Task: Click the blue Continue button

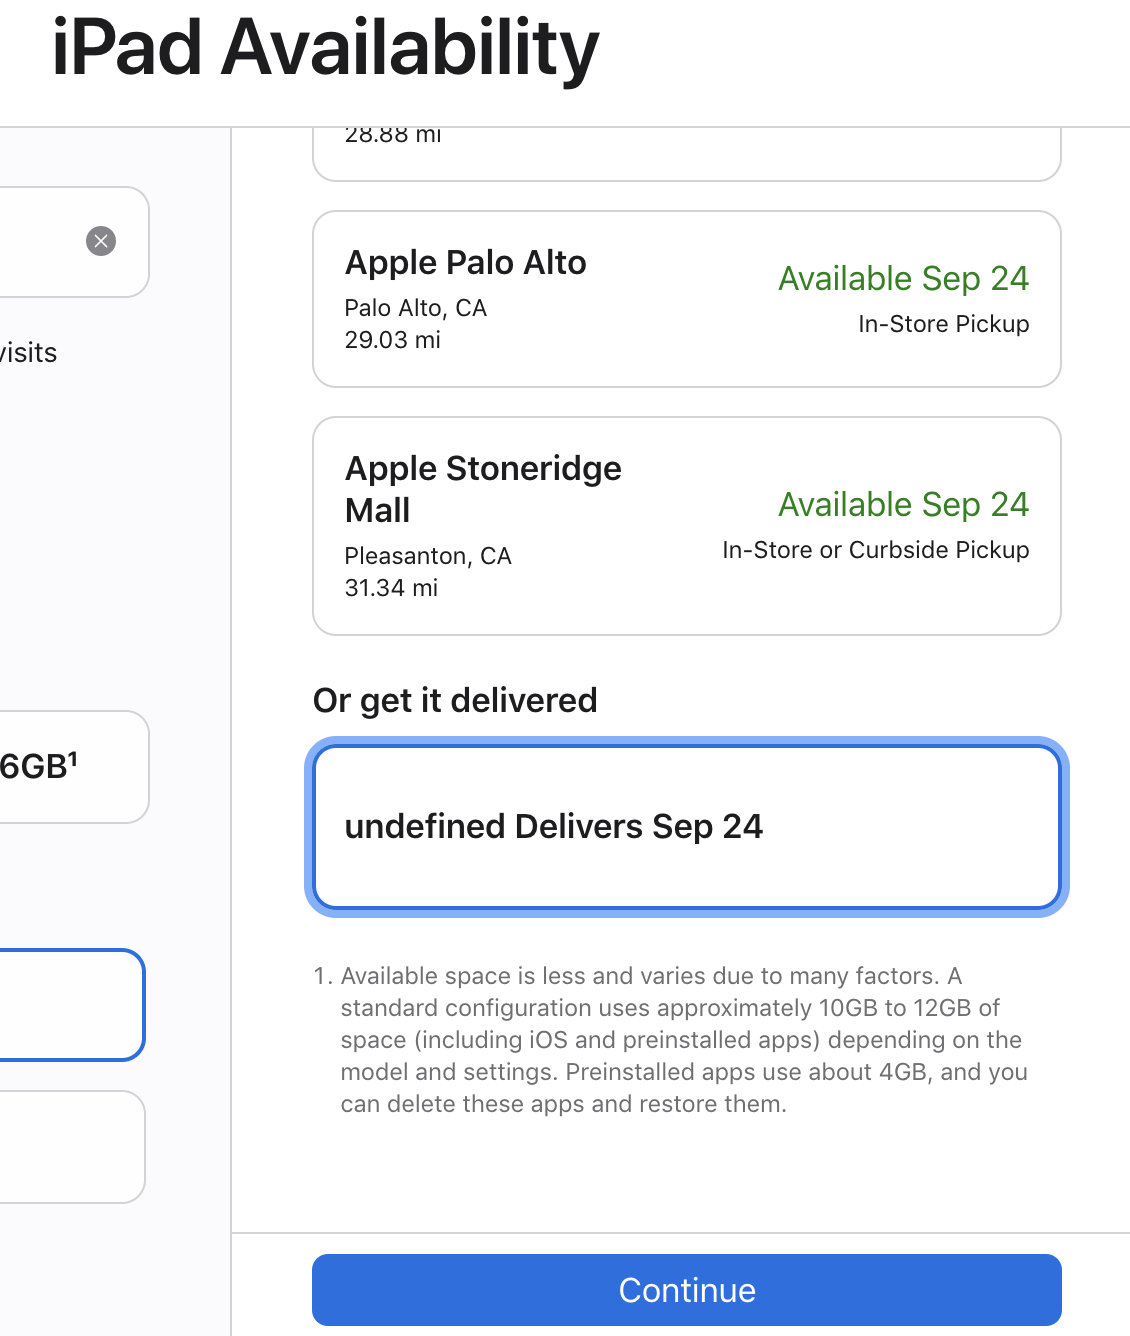Action: [x=686, y=1290]
